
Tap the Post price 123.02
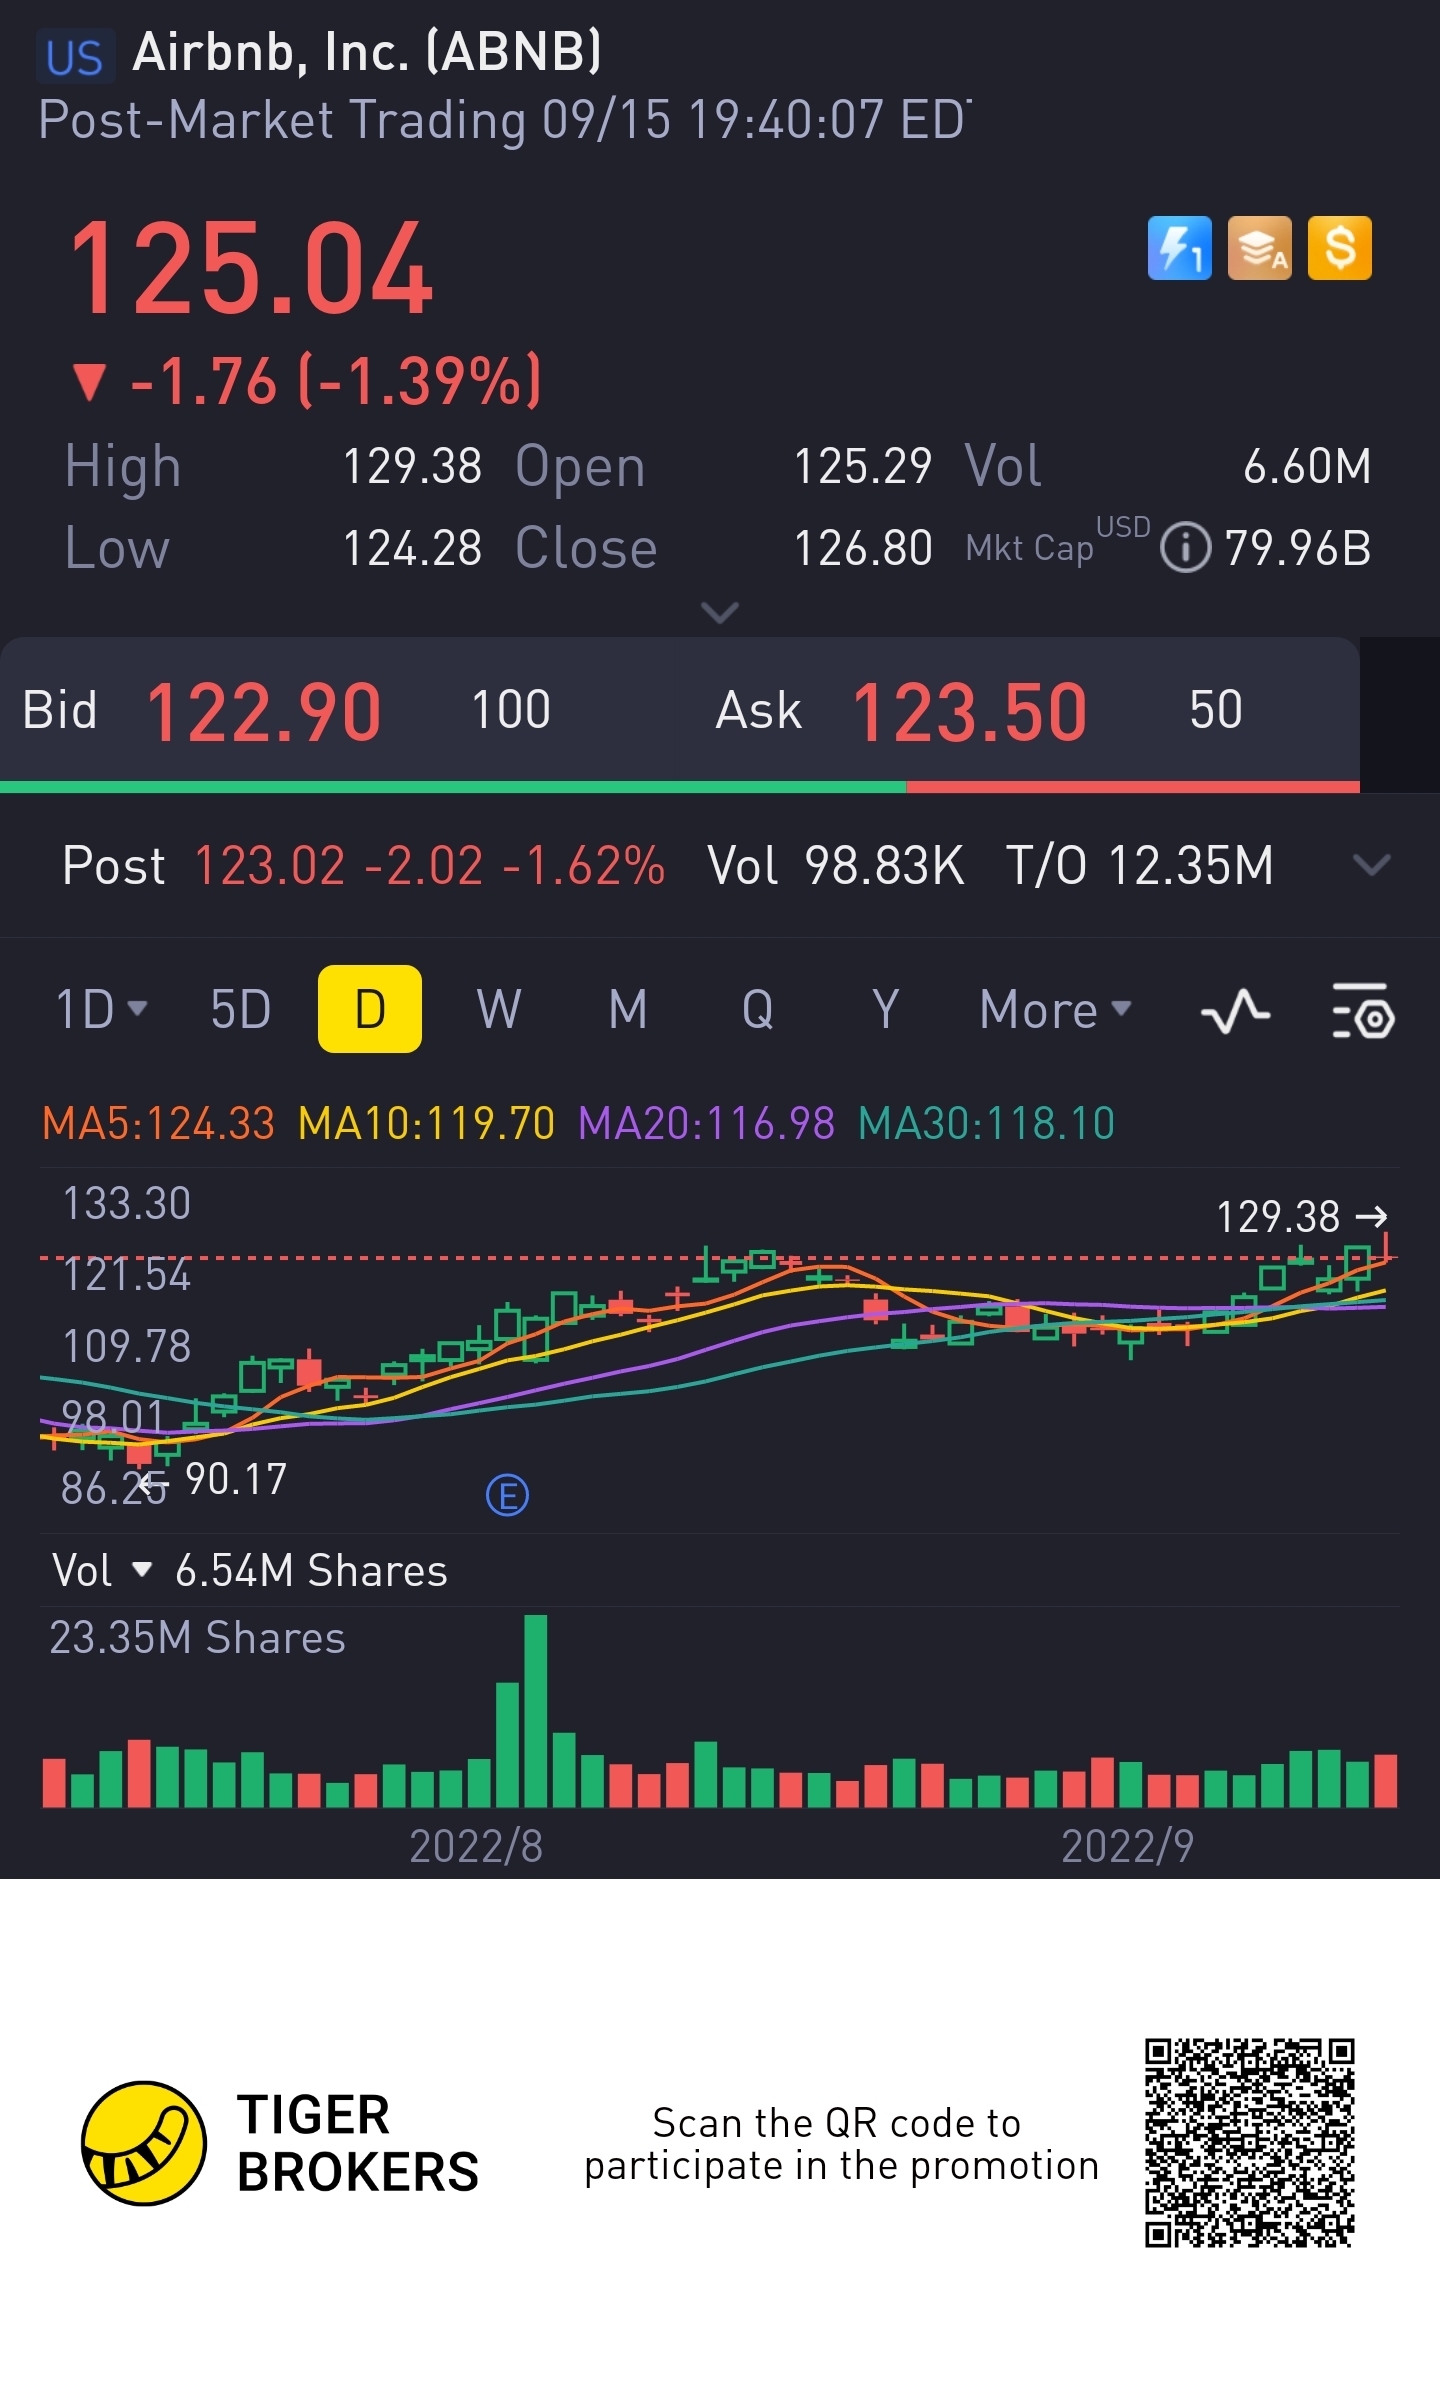(x=269, y=865)
